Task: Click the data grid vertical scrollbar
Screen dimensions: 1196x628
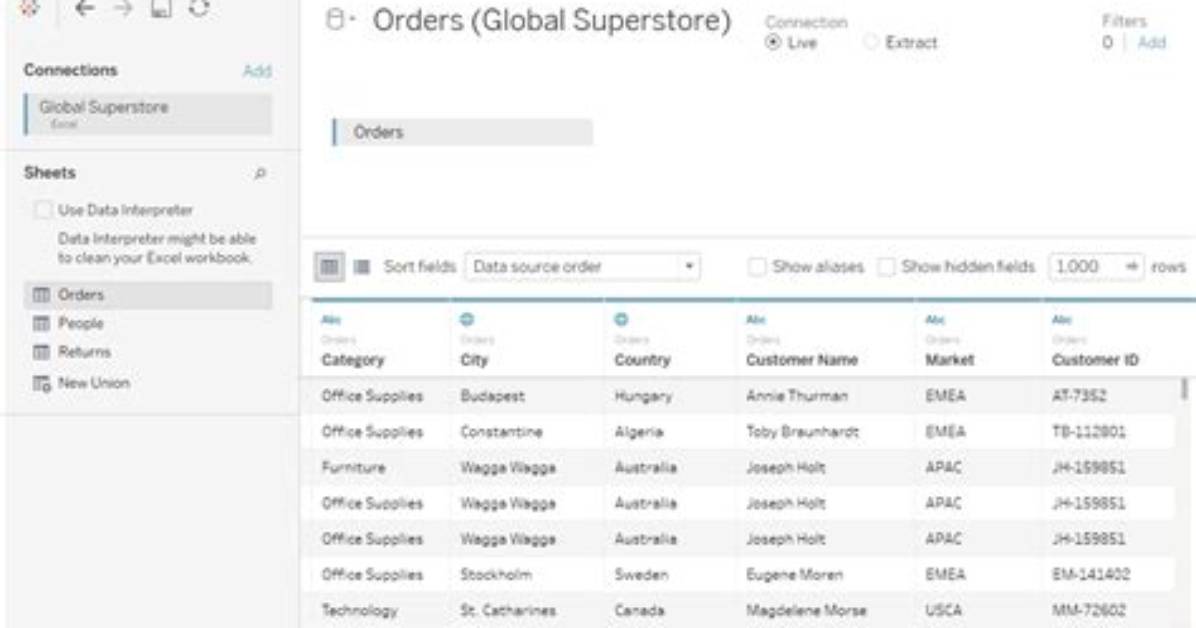Action: pyautogui.click(x=1184, y=389)
